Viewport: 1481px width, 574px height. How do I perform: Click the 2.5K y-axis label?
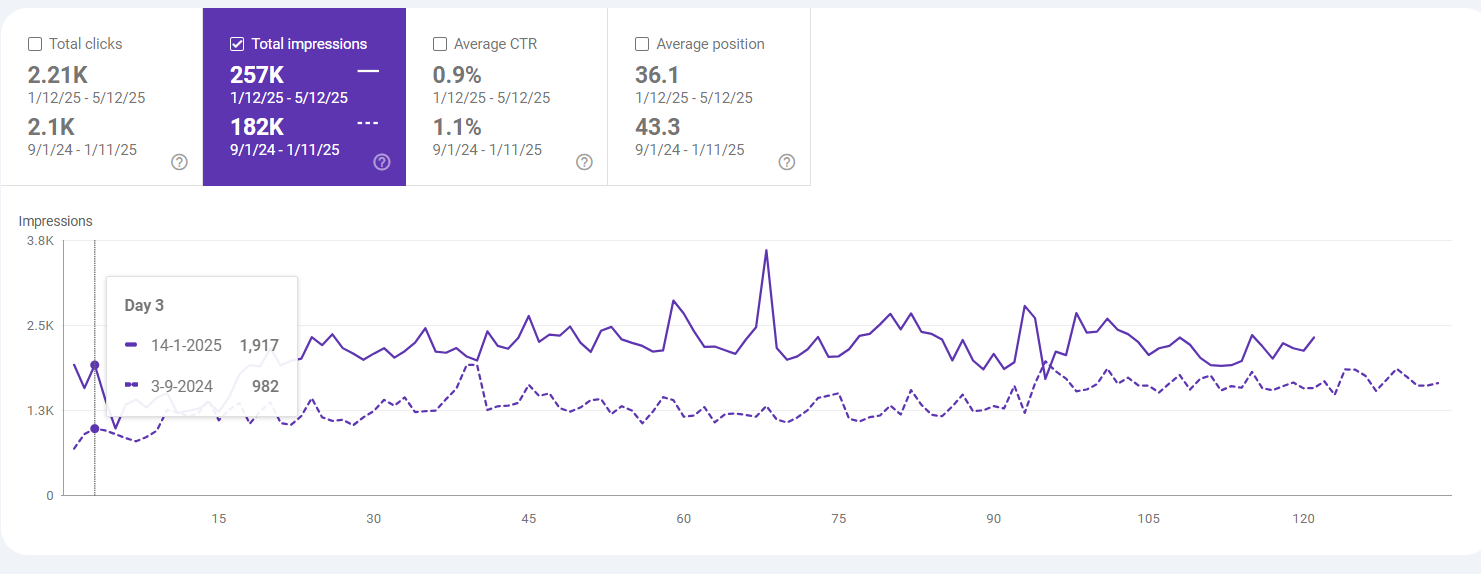(x=40, y=326)
